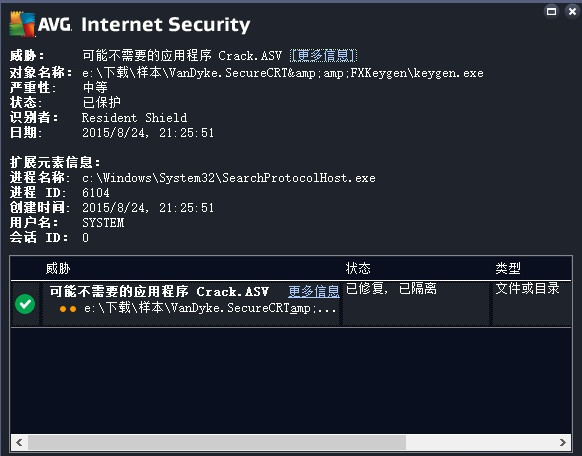Click the 文件或目录 type cell
Screen dimensions: 582x456
tap(527, 288)
